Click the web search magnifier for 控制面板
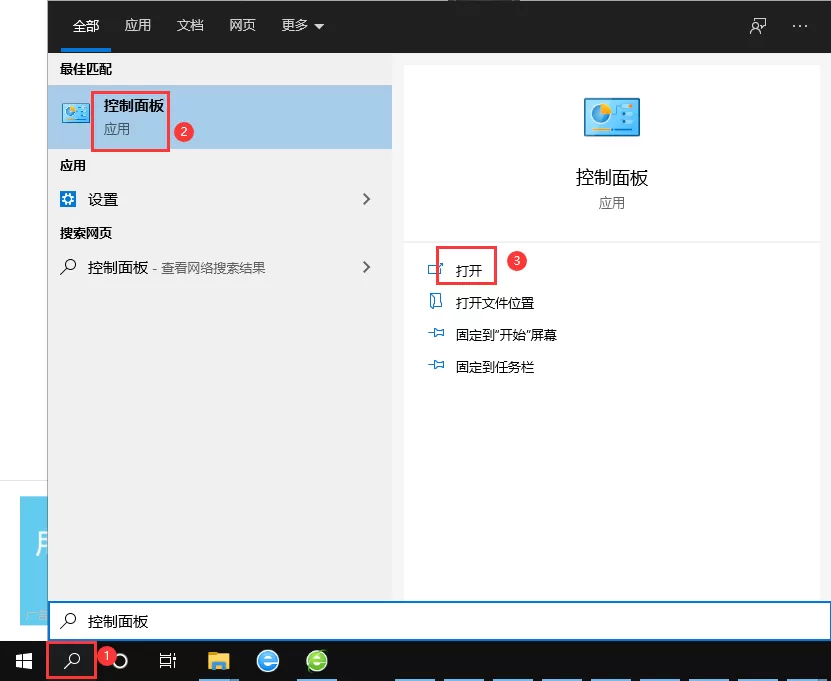 68,267
